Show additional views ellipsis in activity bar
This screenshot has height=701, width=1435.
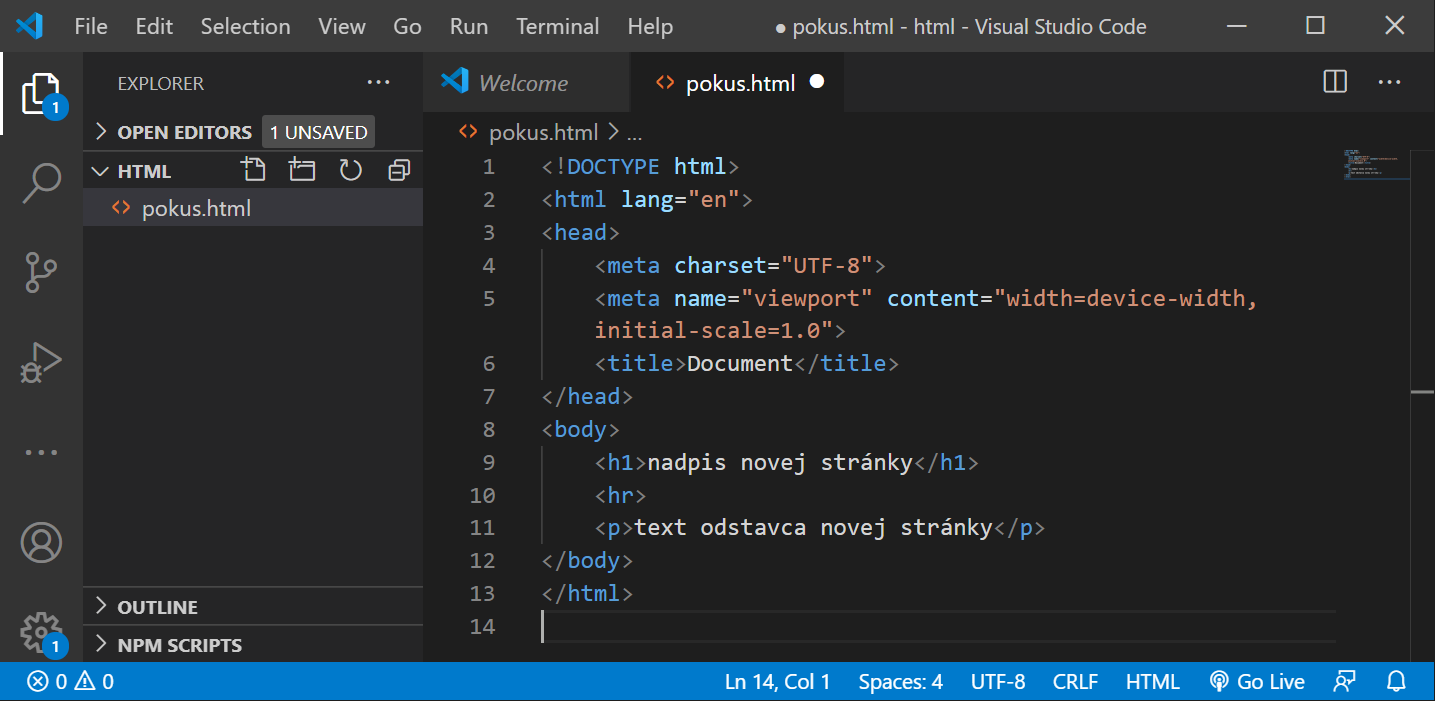pyautogui.click(x=41, y=452)
